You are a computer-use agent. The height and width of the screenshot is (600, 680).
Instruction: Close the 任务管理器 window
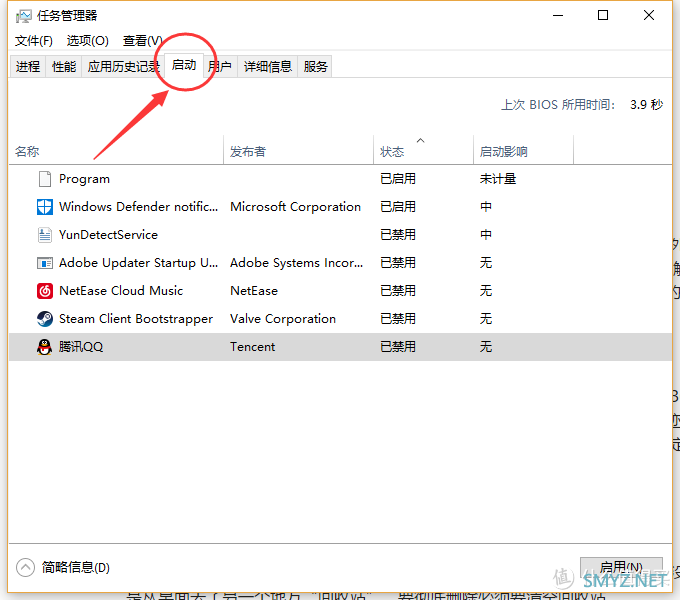[649, 16]
